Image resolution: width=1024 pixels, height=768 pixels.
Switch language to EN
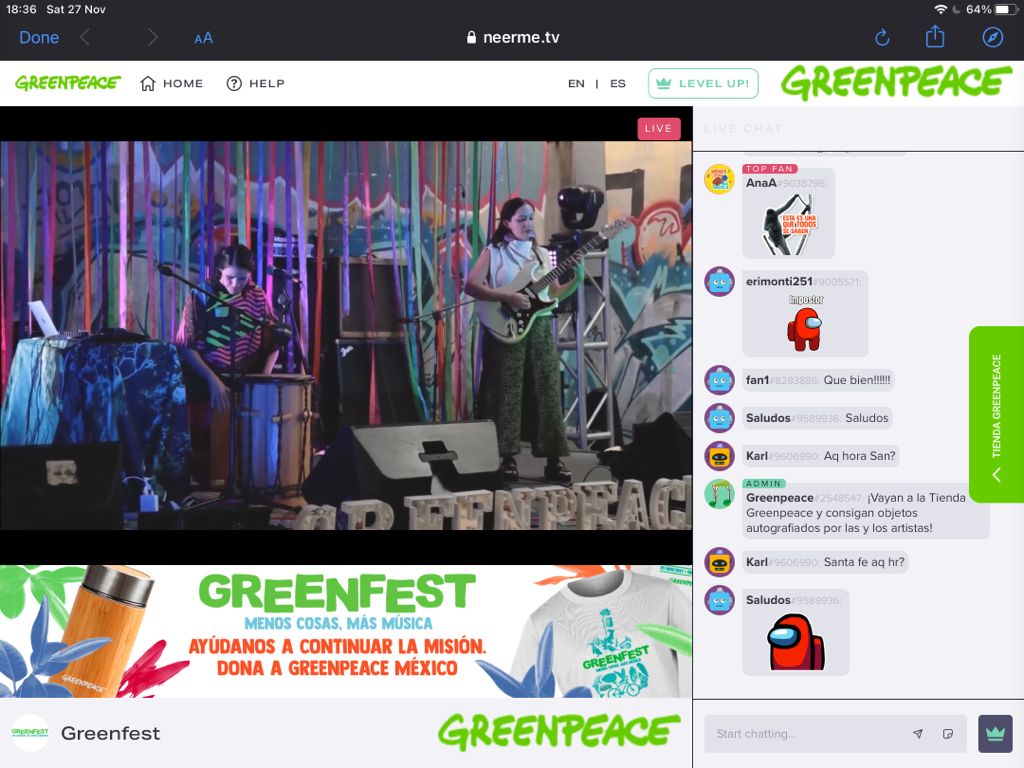click(576, 84)
